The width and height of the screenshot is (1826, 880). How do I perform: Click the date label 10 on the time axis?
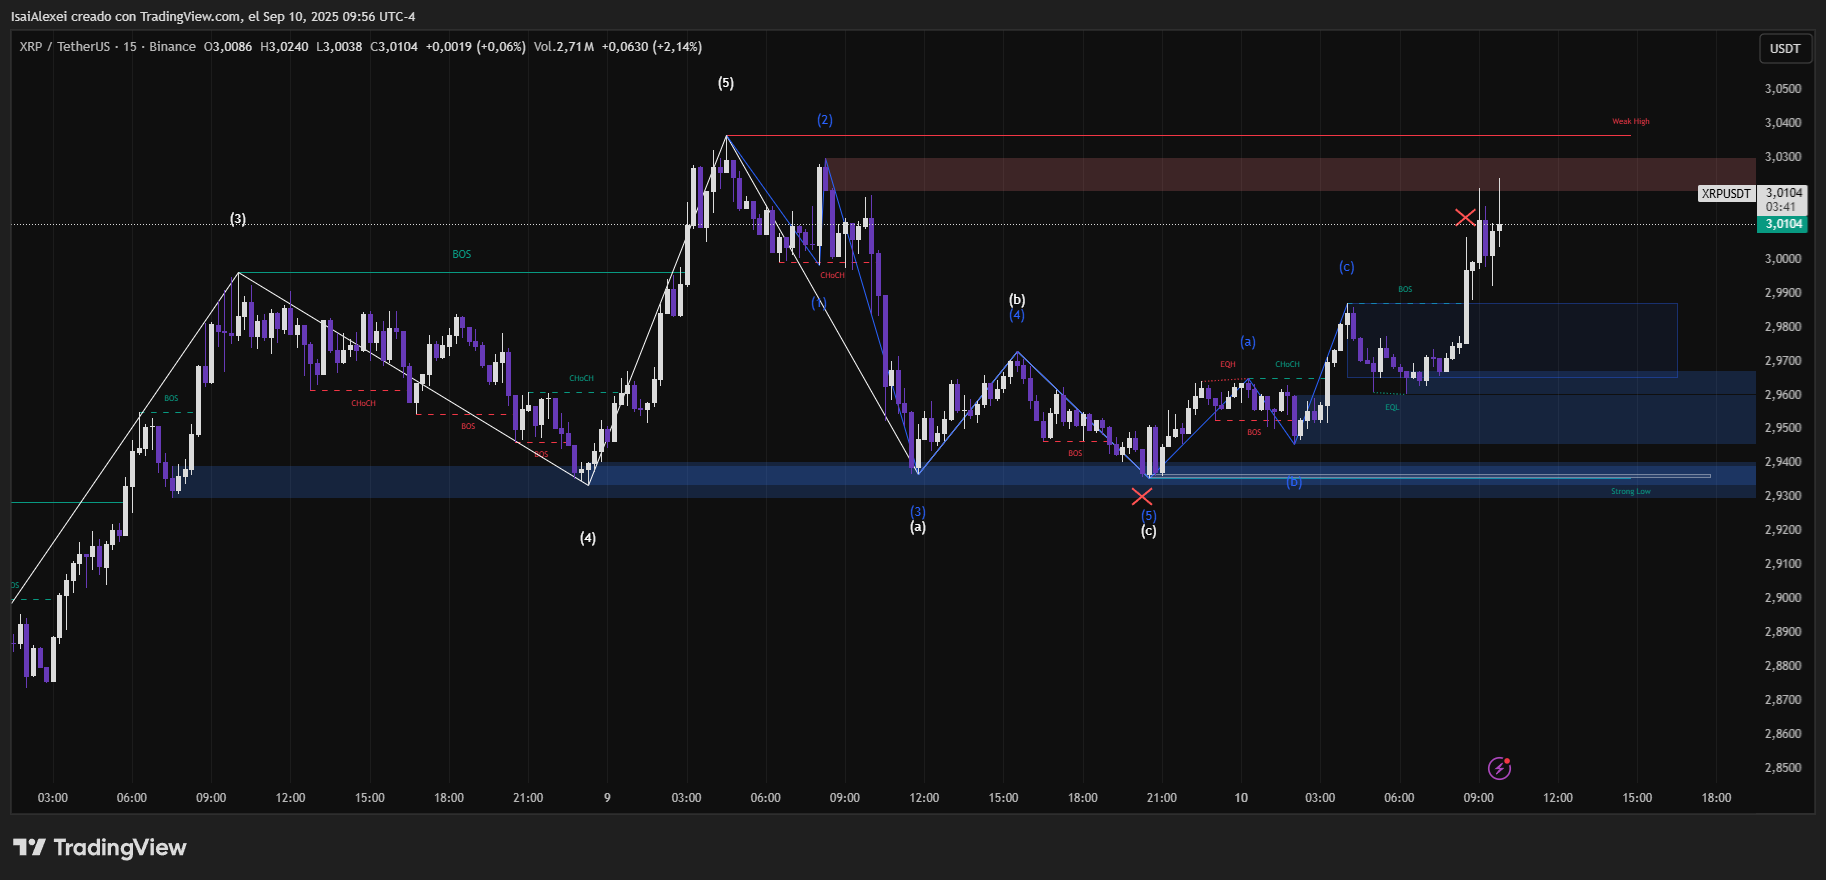point(1240,798)
